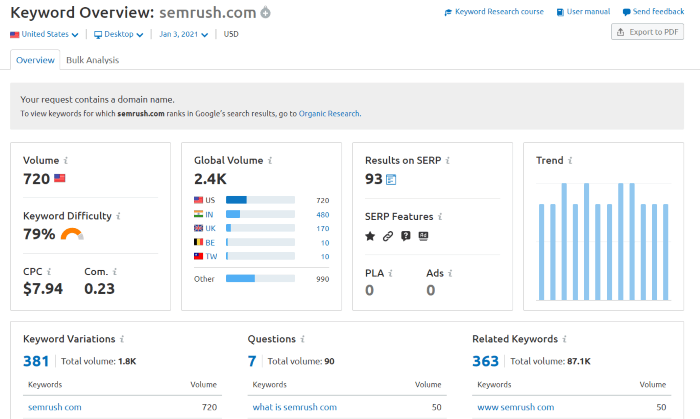Click the info icon next to Related Keywords
700x419 pixels.
point(561,339)
